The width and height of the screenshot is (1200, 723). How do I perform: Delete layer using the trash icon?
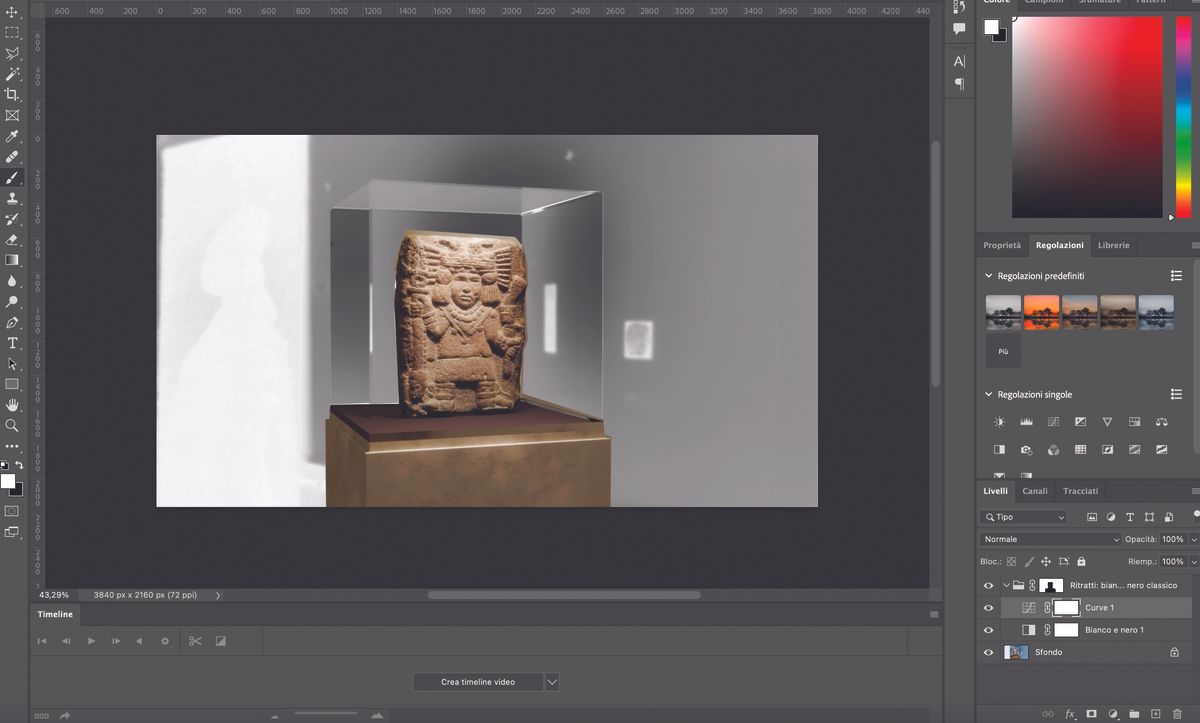click(x=1177, y=714)
